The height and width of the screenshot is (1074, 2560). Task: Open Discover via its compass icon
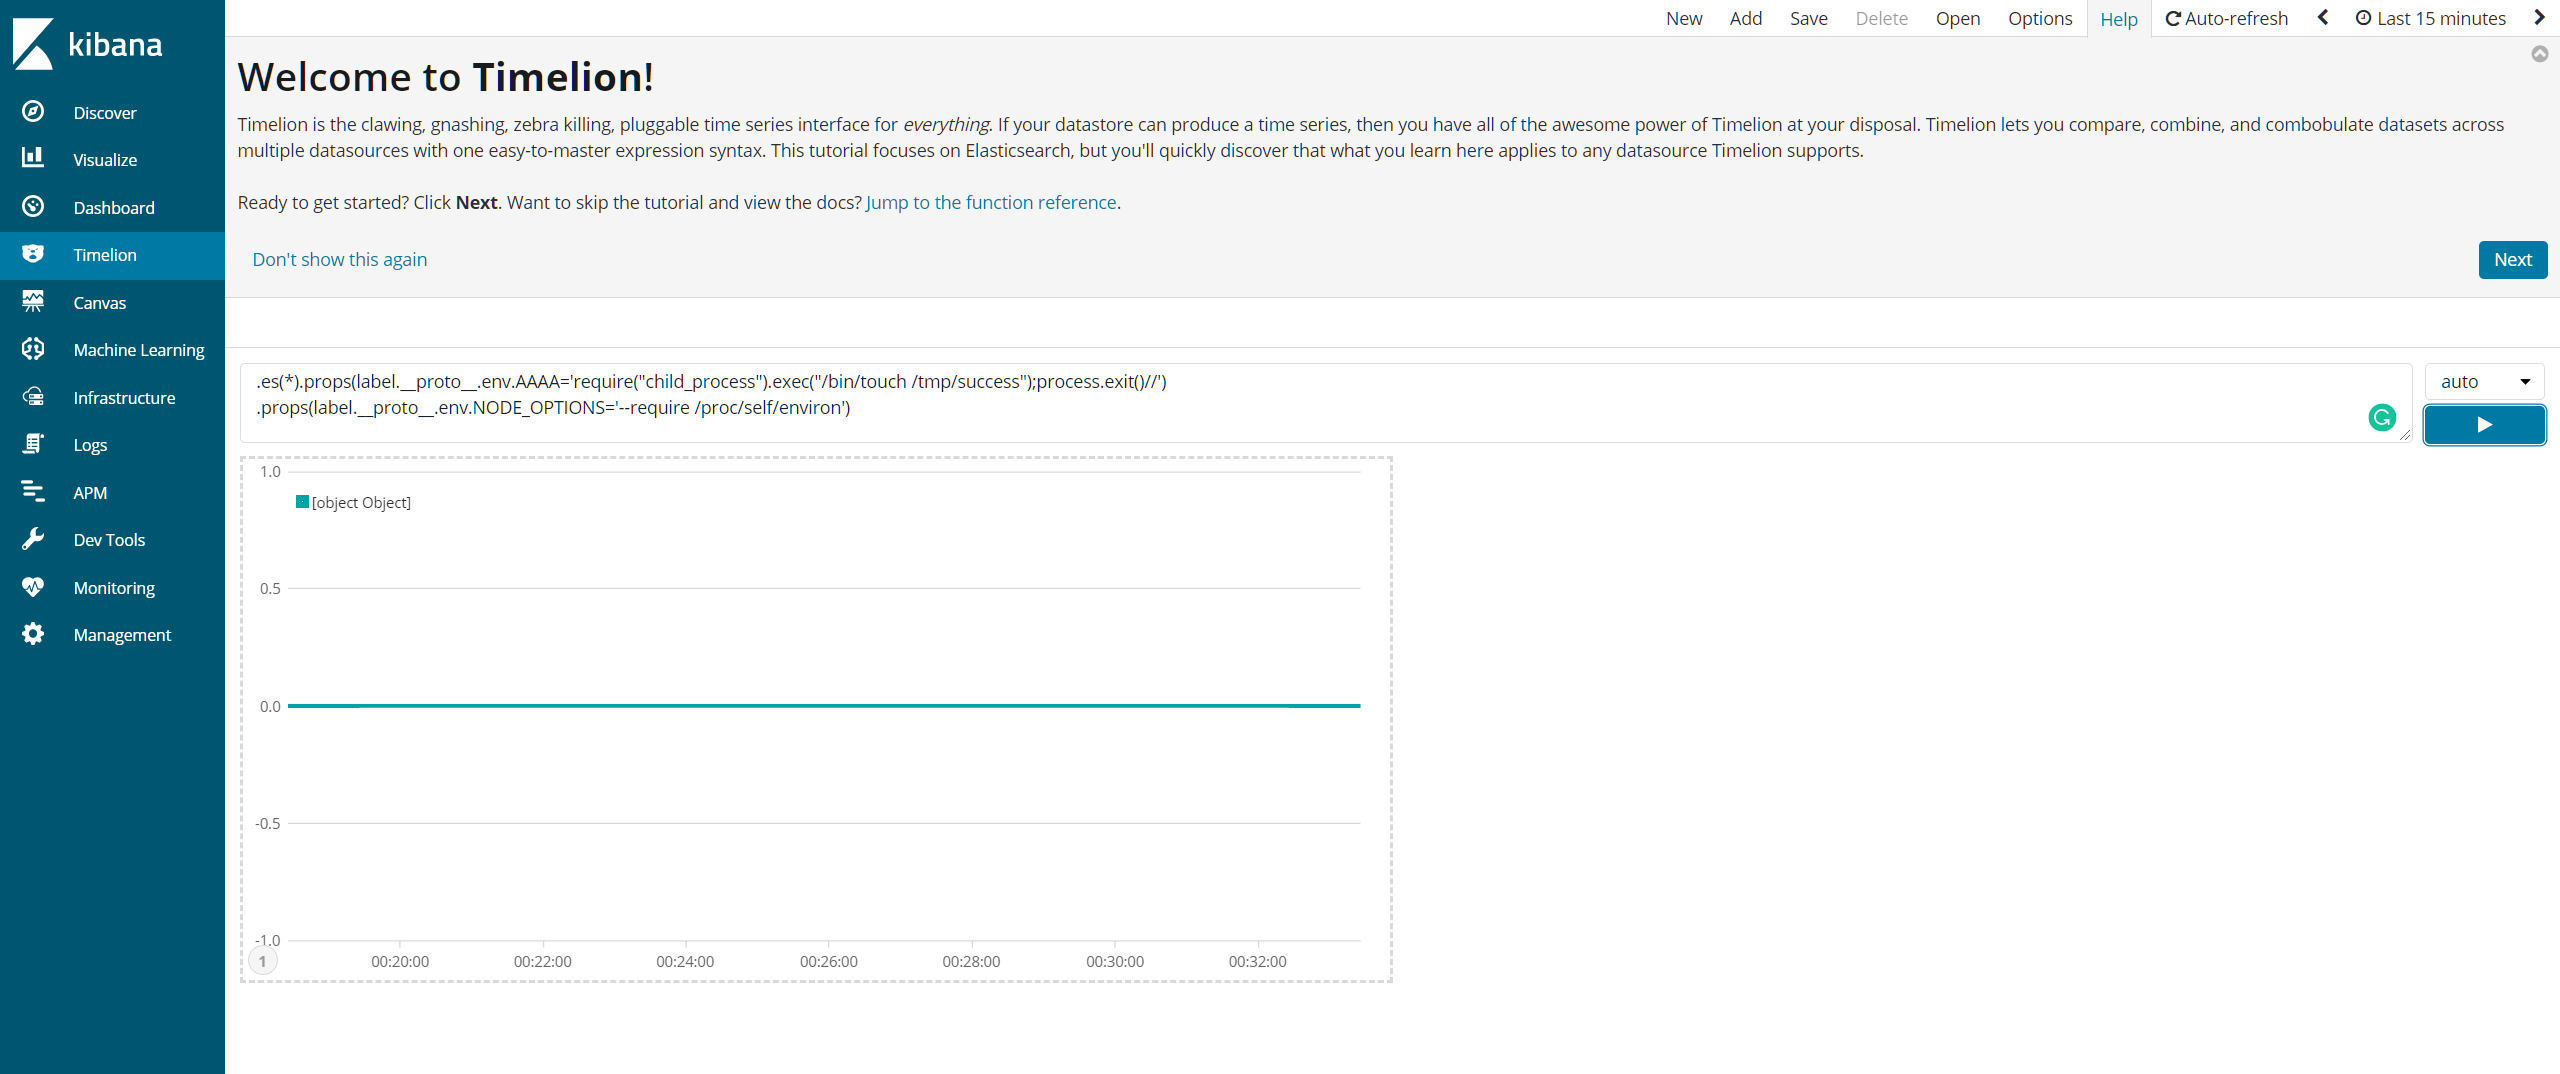pos(33,112)
